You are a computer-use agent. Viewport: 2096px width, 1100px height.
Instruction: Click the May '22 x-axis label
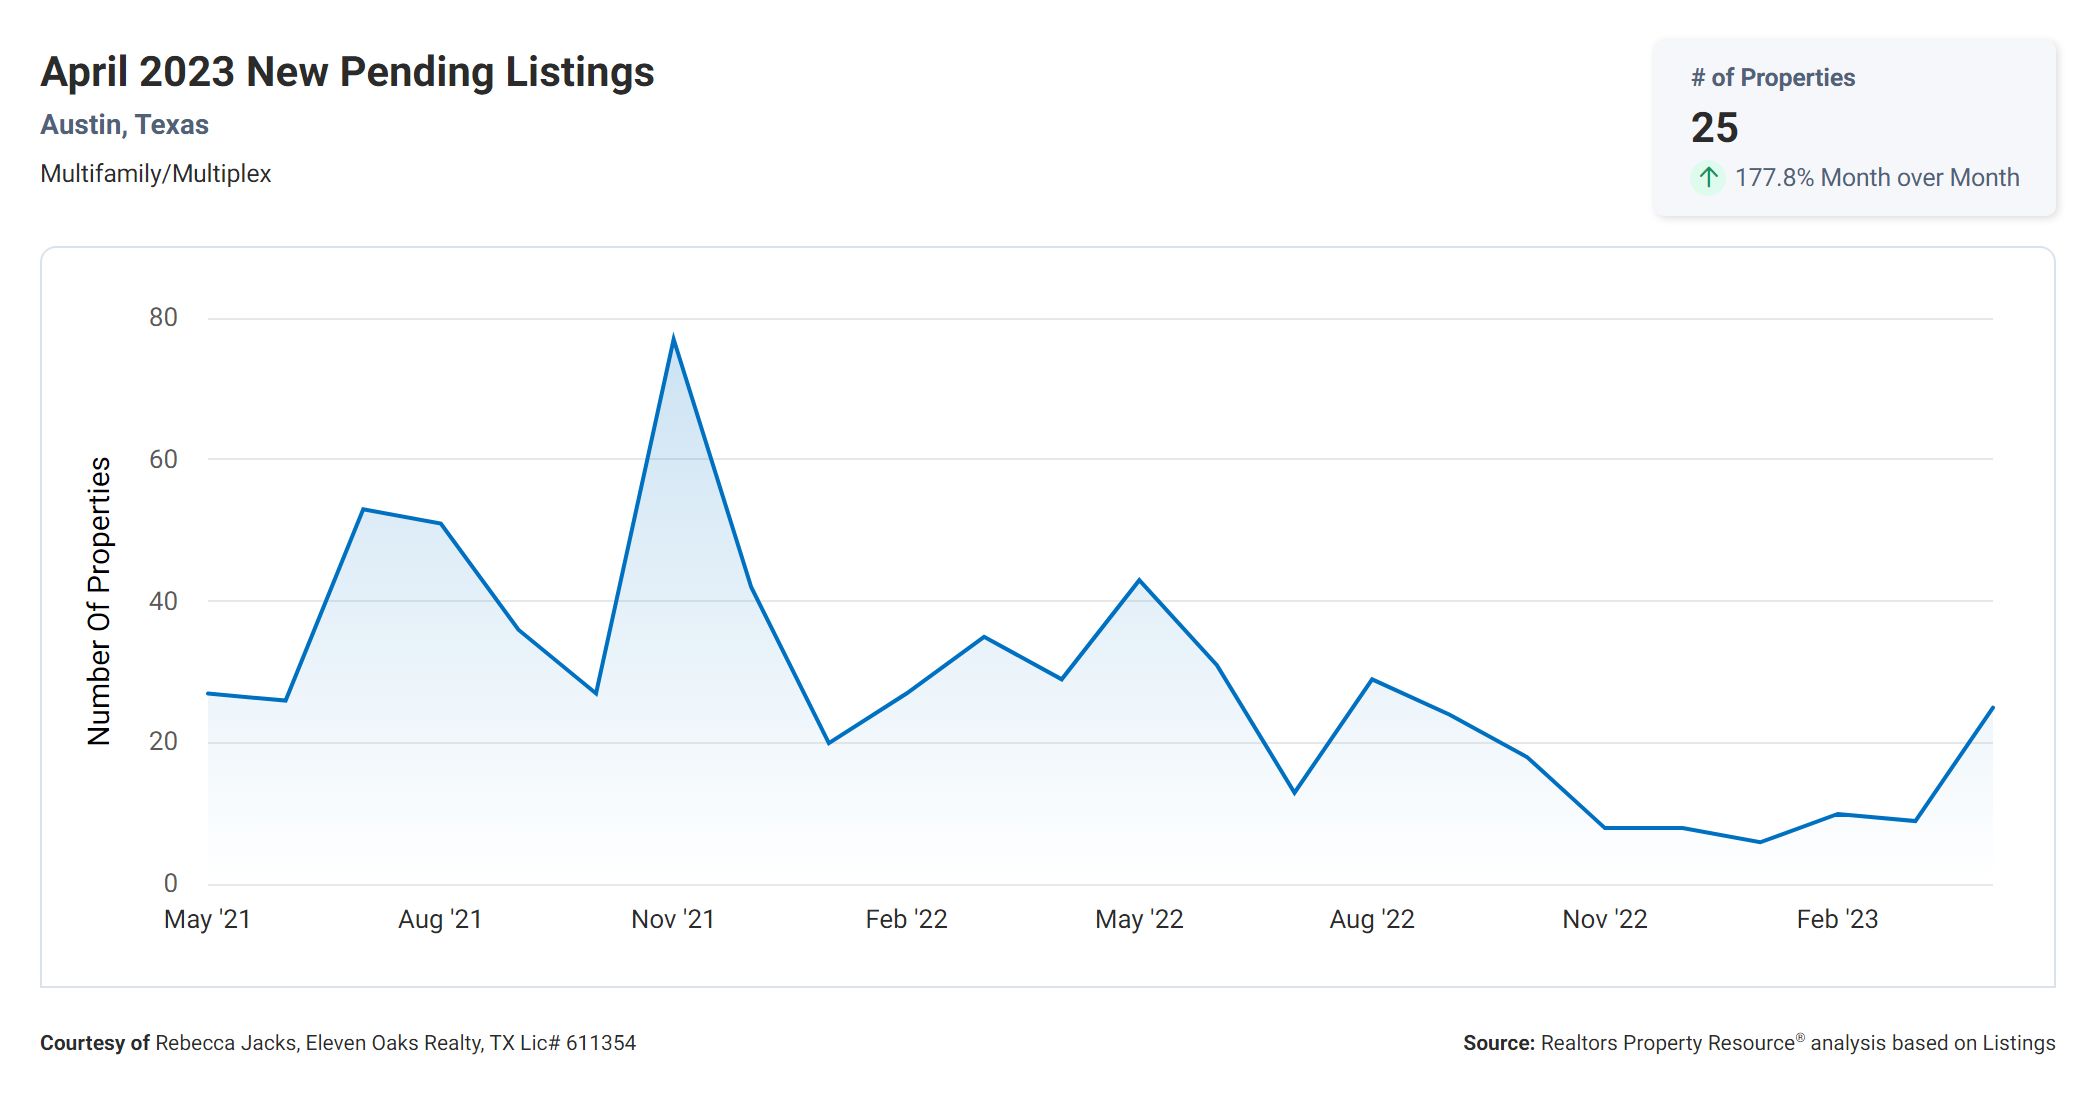coord(1139,919)
